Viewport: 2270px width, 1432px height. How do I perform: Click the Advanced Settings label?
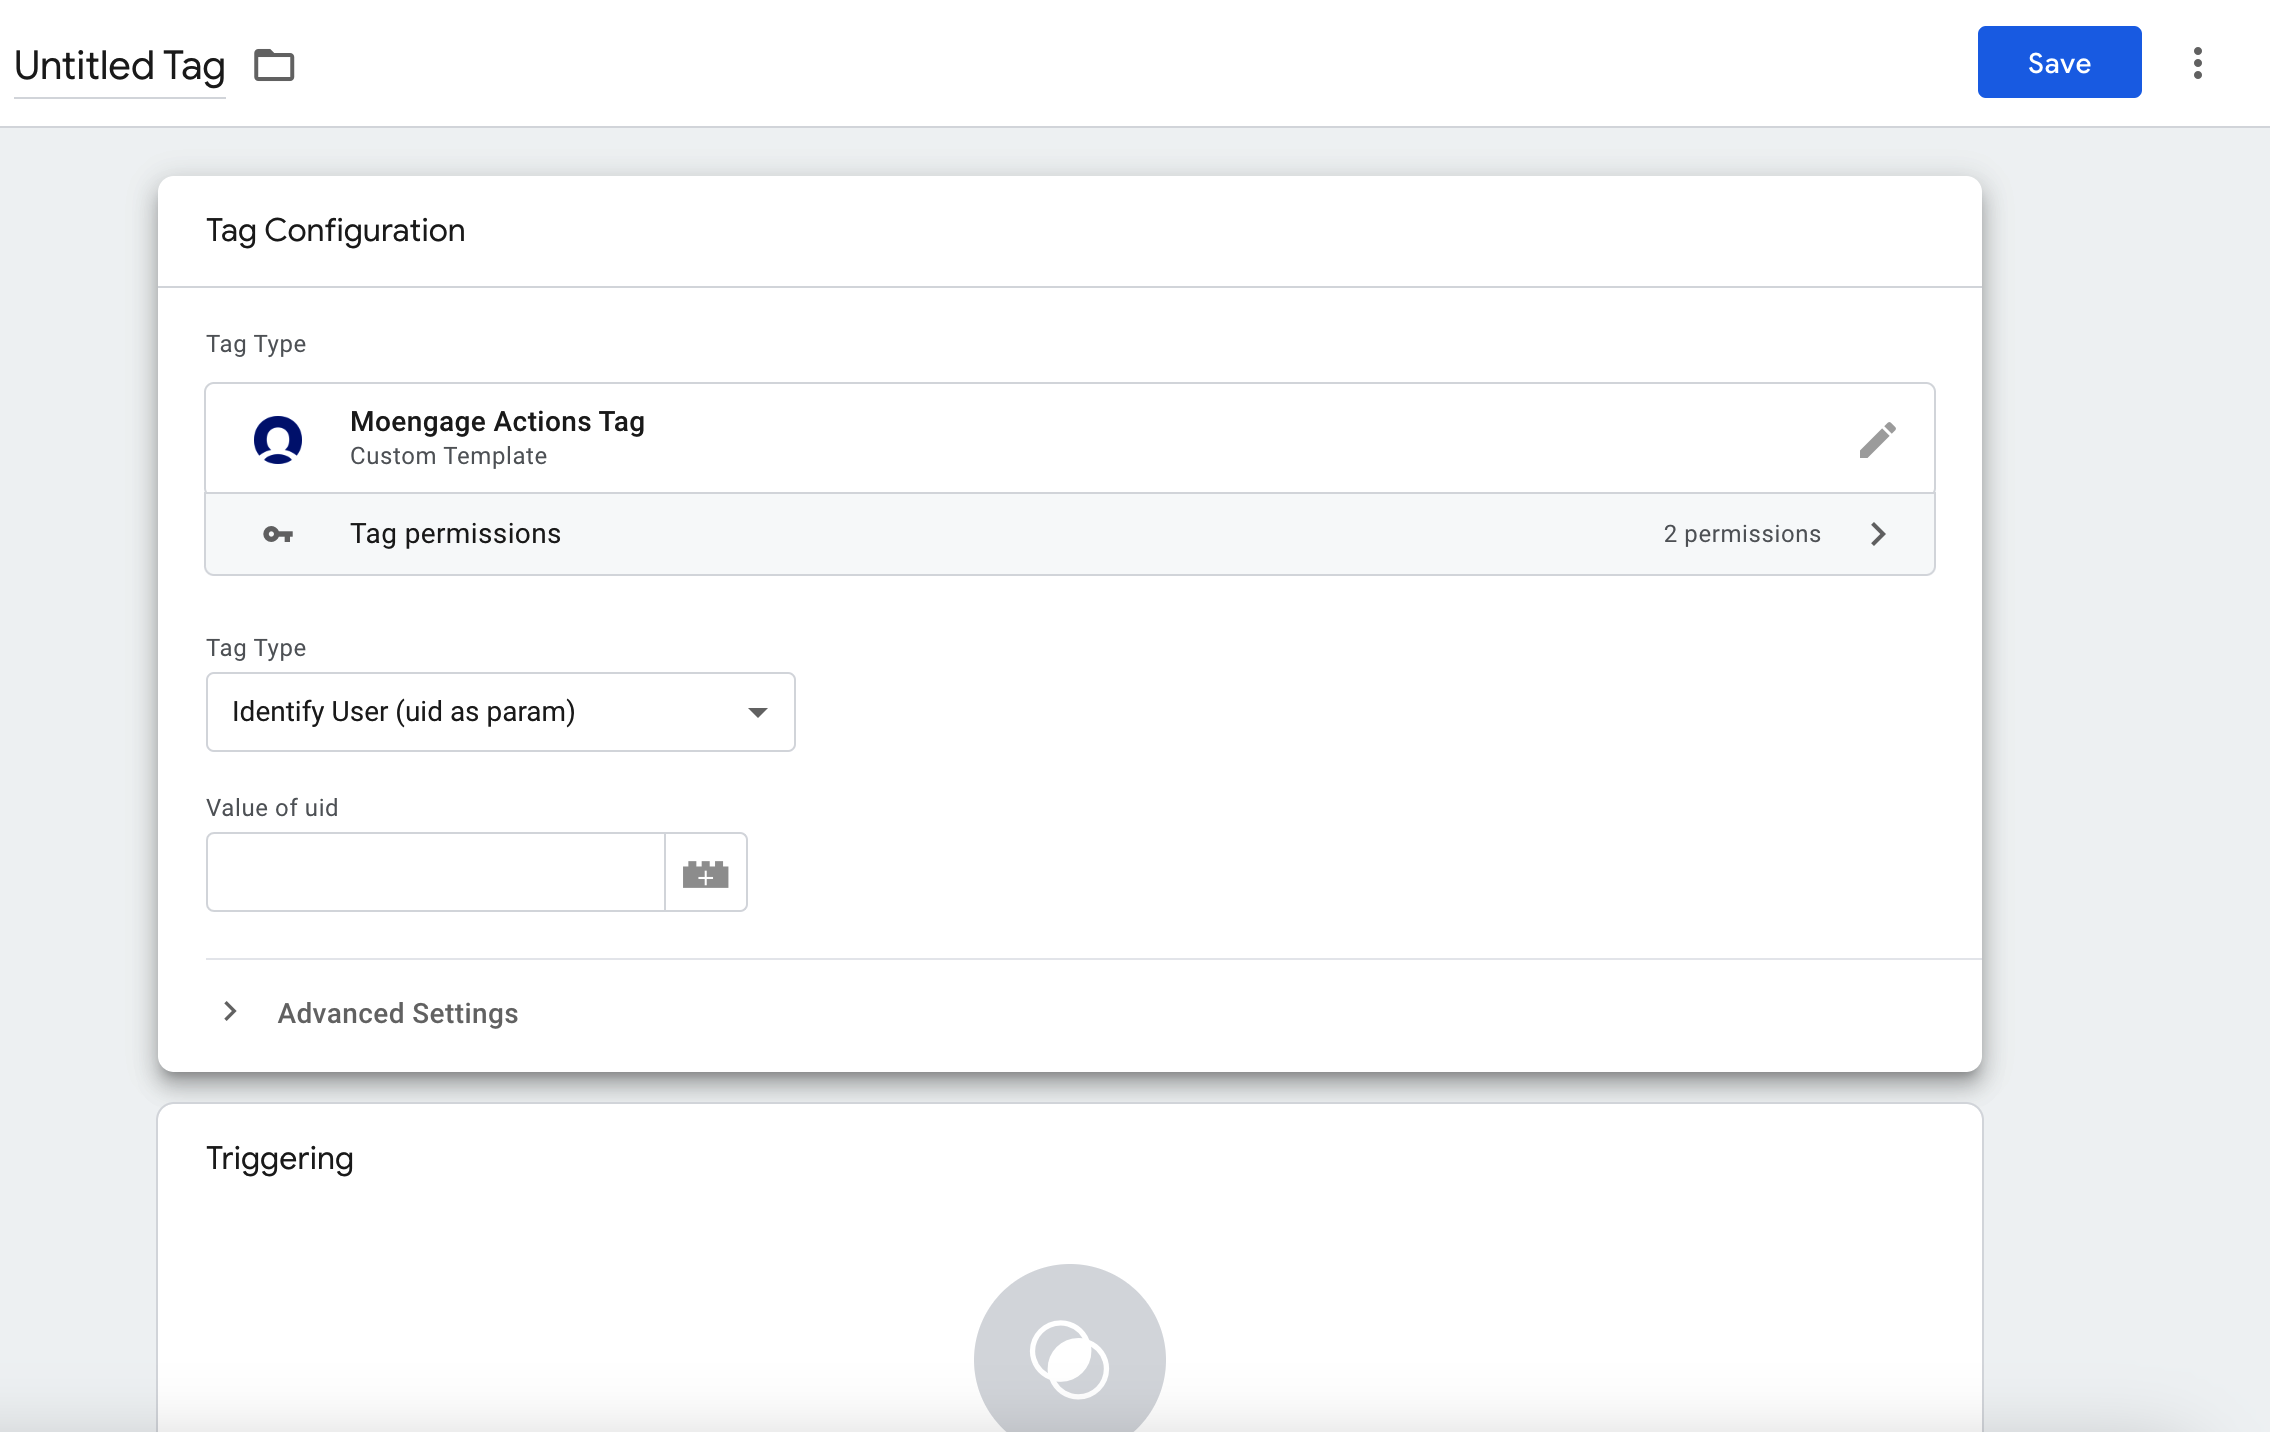(398, 1013)
